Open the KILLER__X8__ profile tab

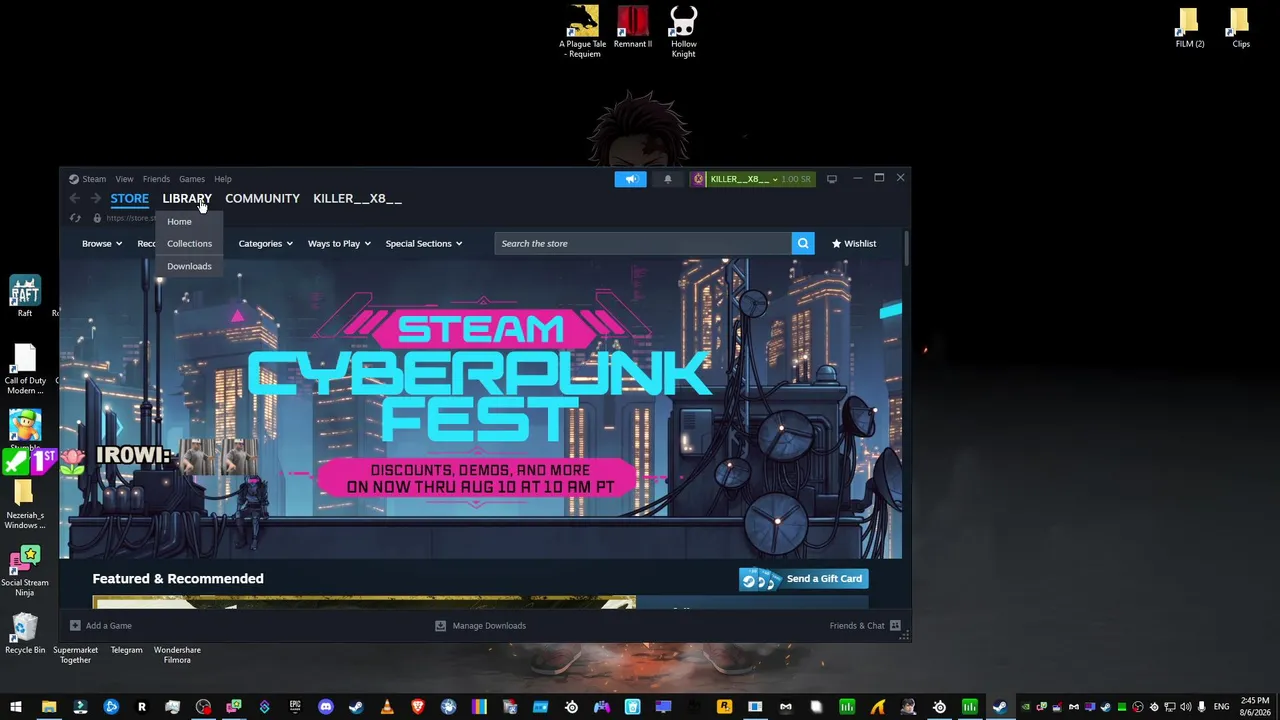pyautogui.click(x=357, y=198)
